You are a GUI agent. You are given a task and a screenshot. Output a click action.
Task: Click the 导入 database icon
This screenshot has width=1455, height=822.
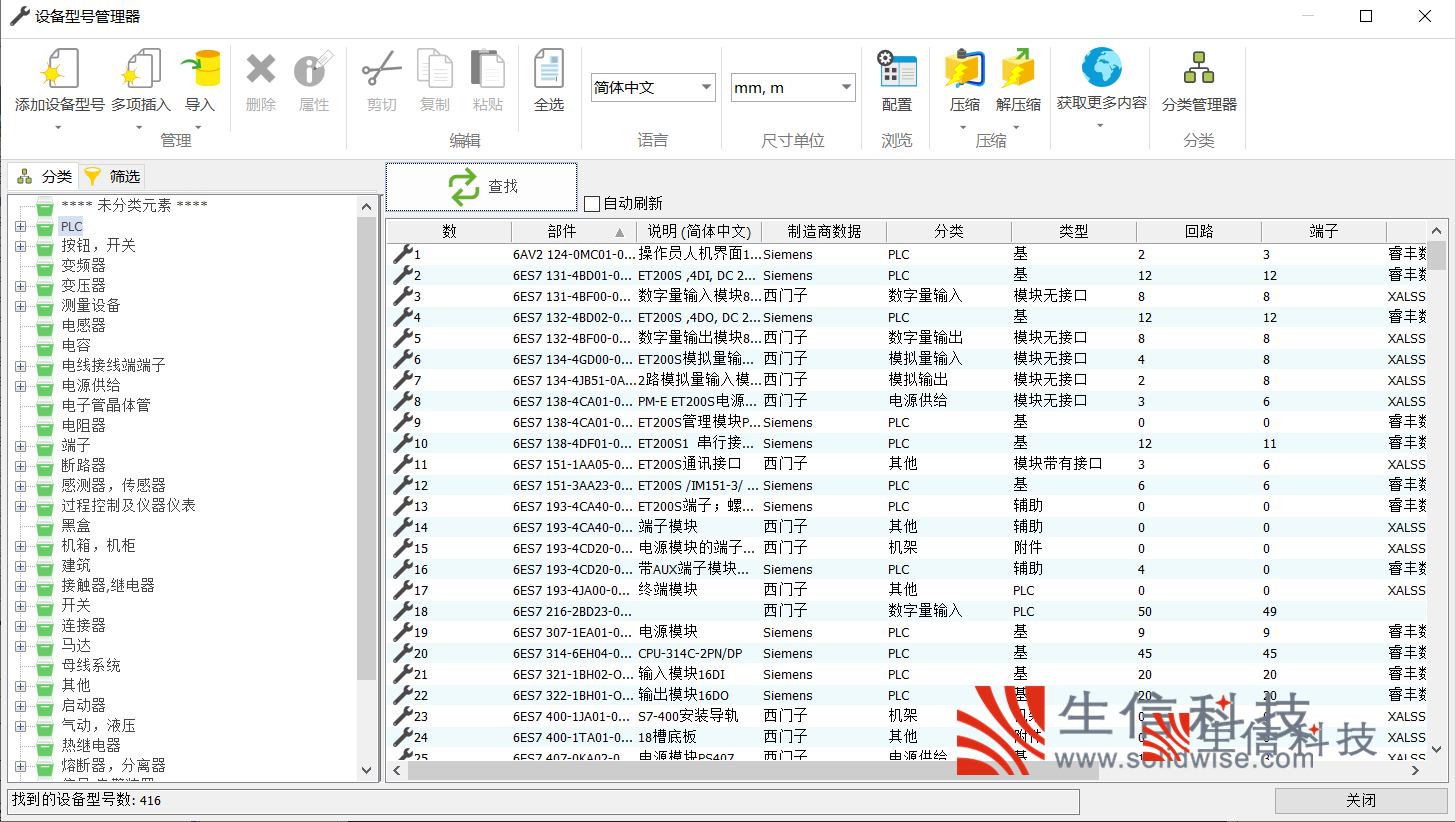[x=200, y=69]
